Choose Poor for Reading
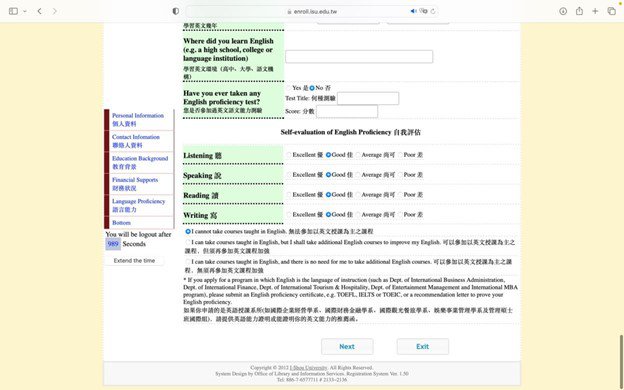Screen dimensions: 624x390 [400, 195]
